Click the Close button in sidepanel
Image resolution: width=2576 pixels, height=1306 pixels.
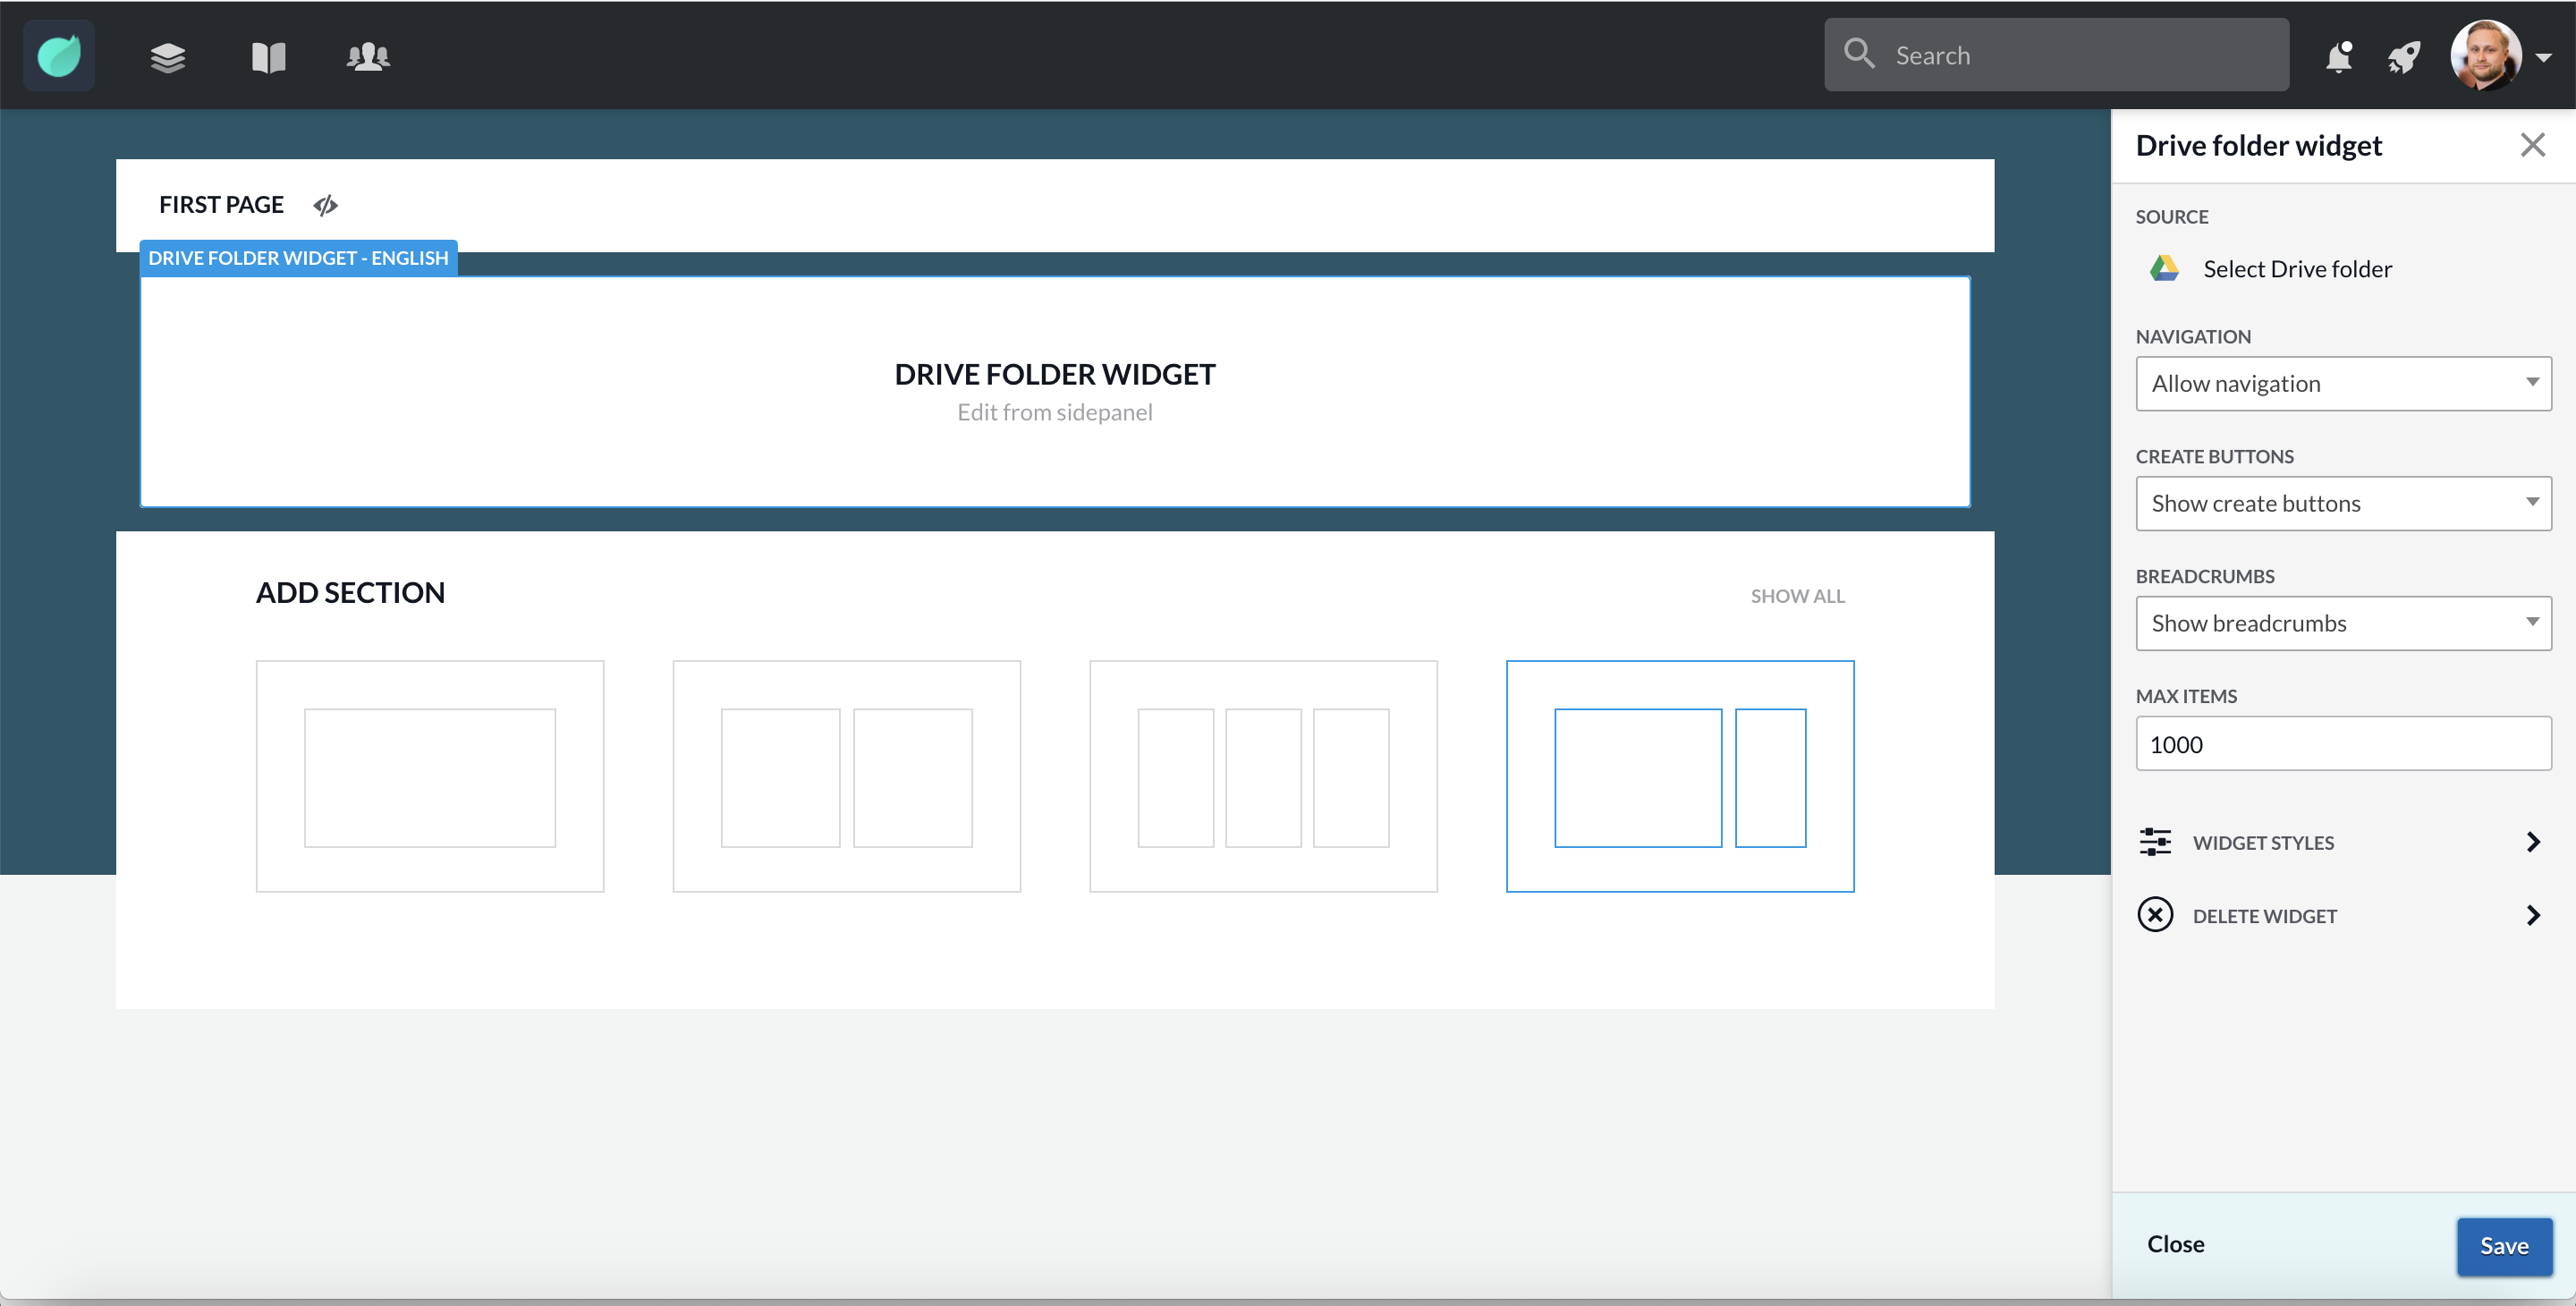(2175, 1244)
